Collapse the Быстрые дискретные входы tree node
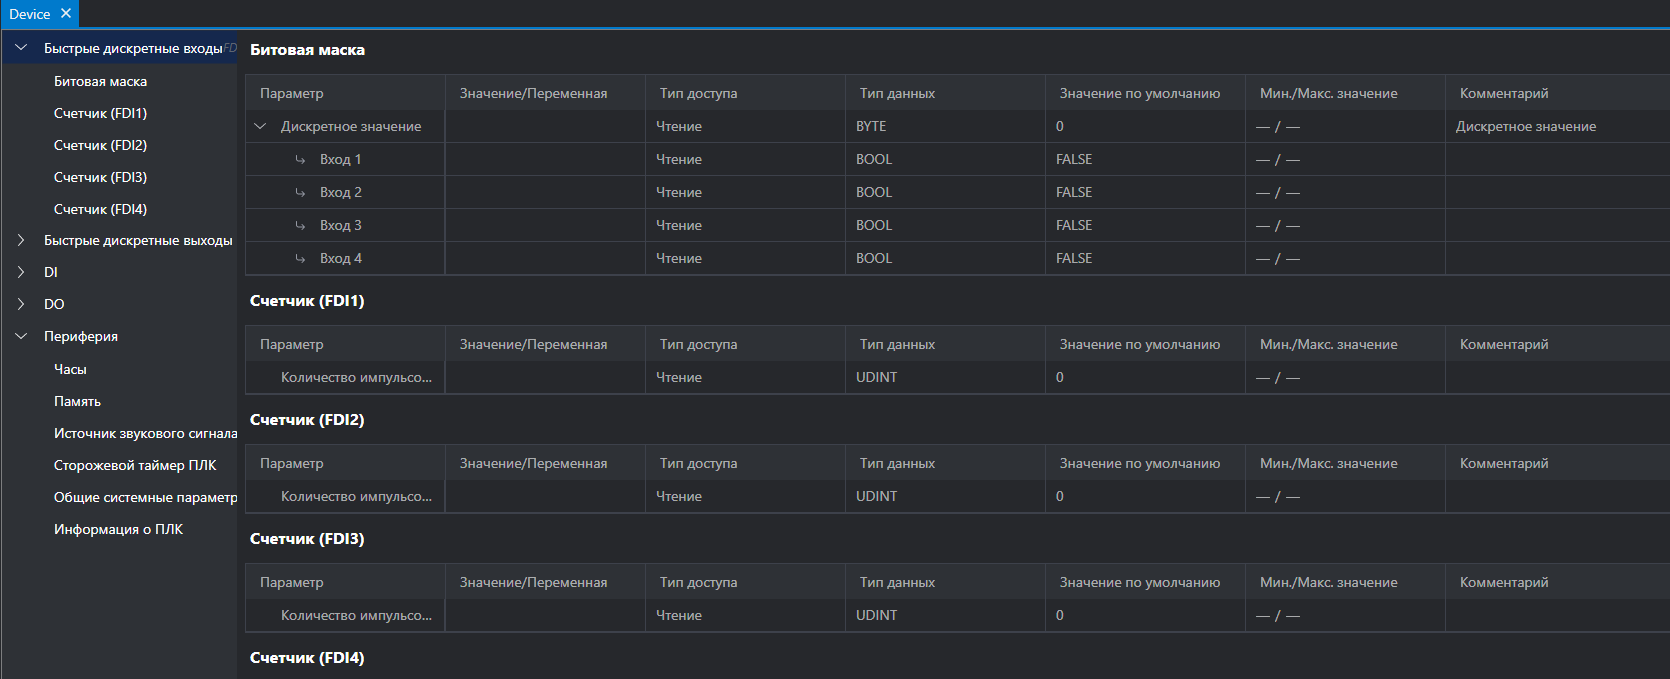Viewport: 1670px width, 679px height. tap(21, 48)
